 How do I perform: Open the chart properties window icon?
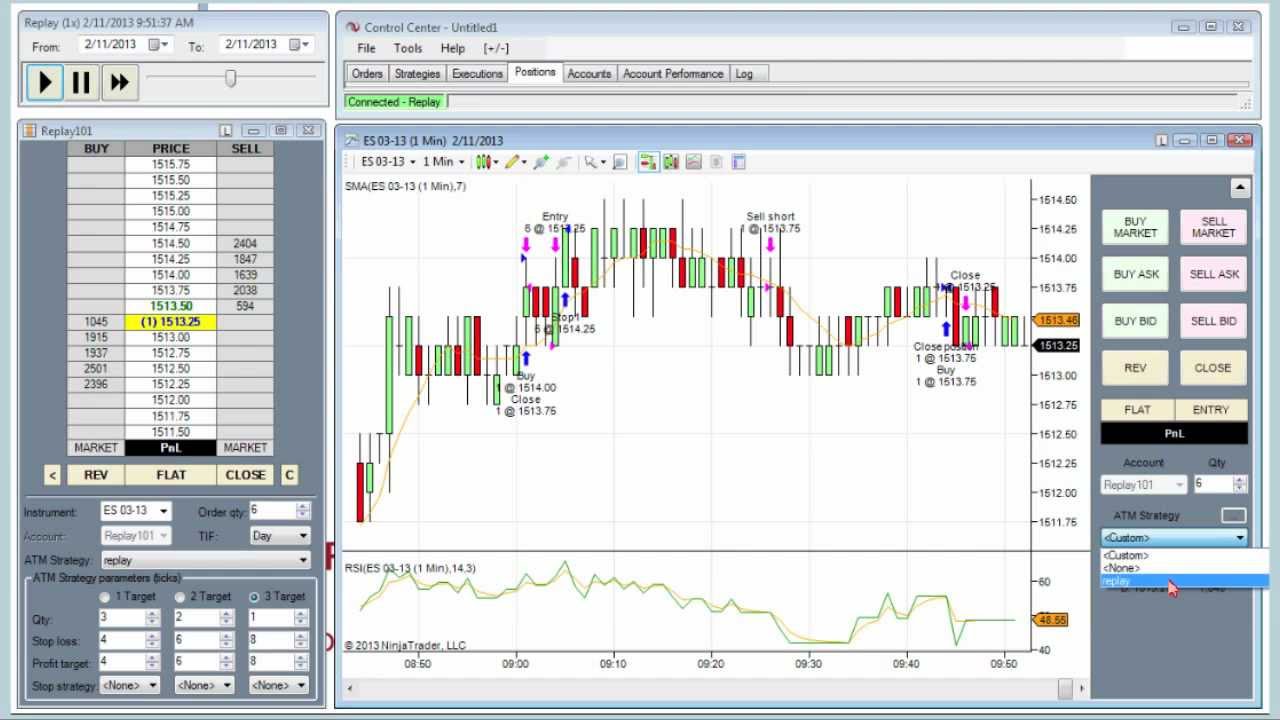tap(739, 162)
